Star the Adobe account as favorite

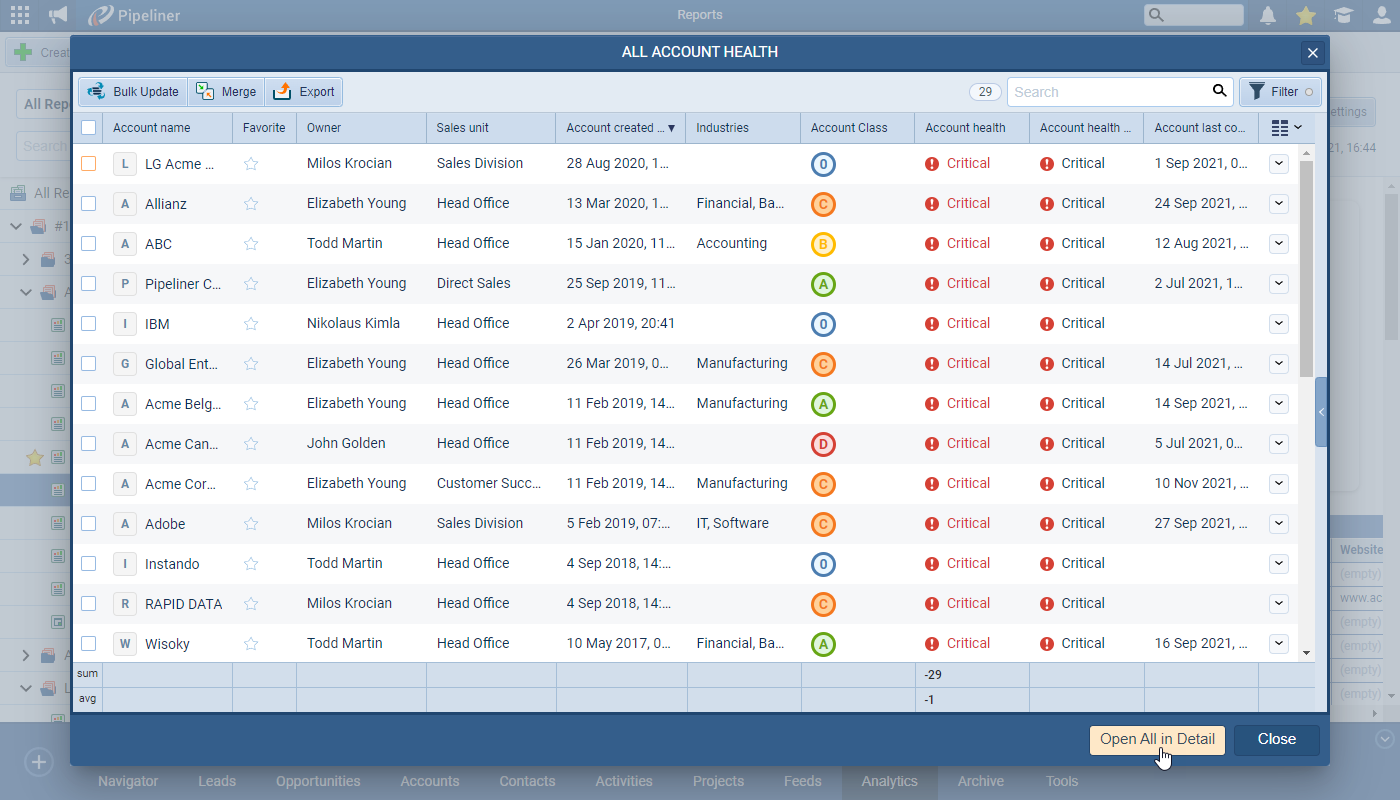[251, 524]
